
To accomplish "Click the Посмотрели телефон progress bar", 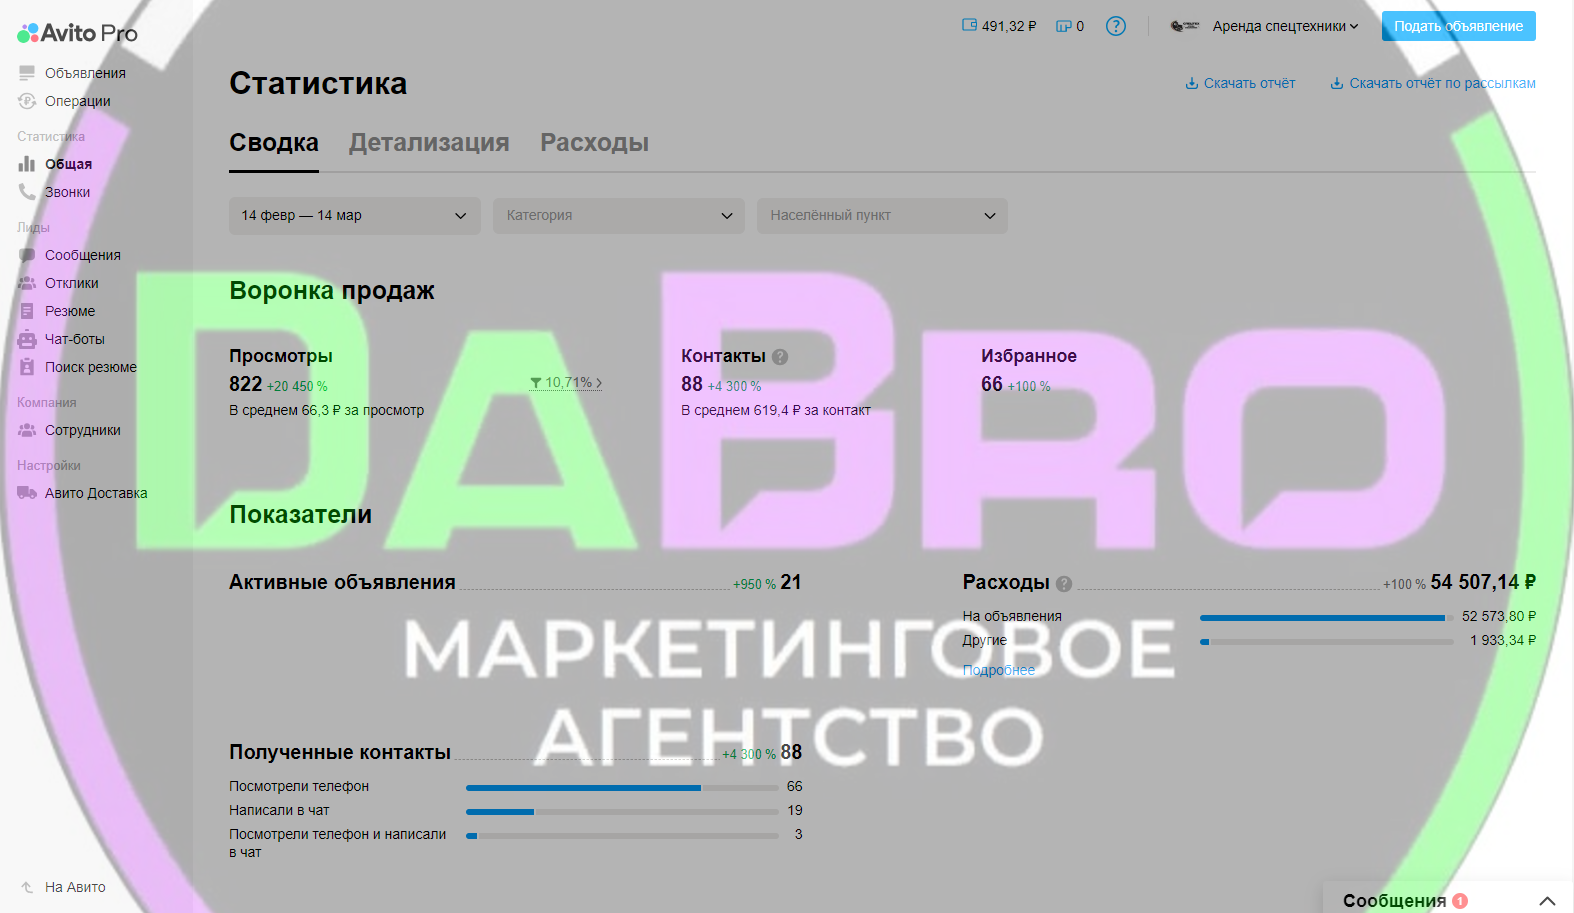I will coord(622,787).
